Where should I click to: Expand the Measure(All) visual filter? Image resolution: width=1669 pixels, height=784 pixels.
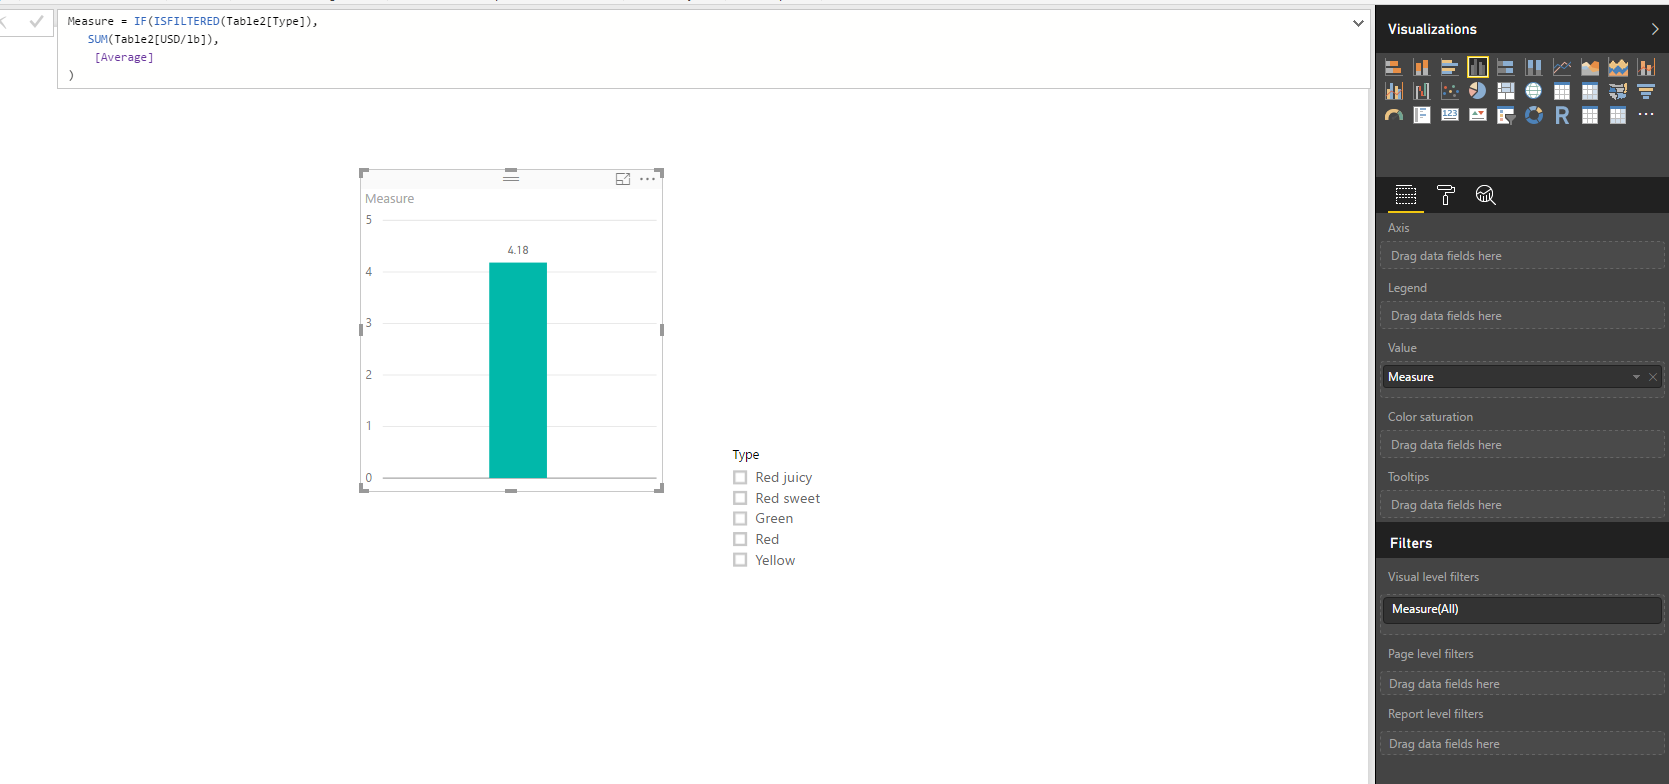[x=1522, y=609]
